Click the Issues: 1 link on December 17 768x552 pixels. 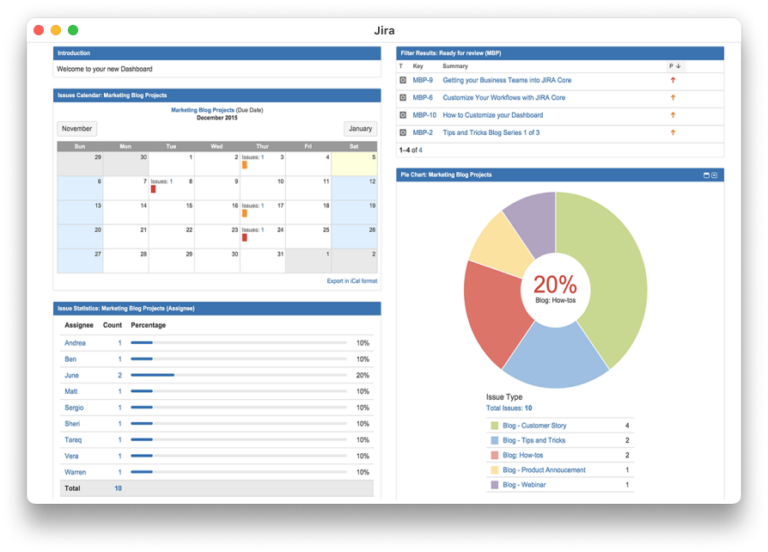(253, 206)
